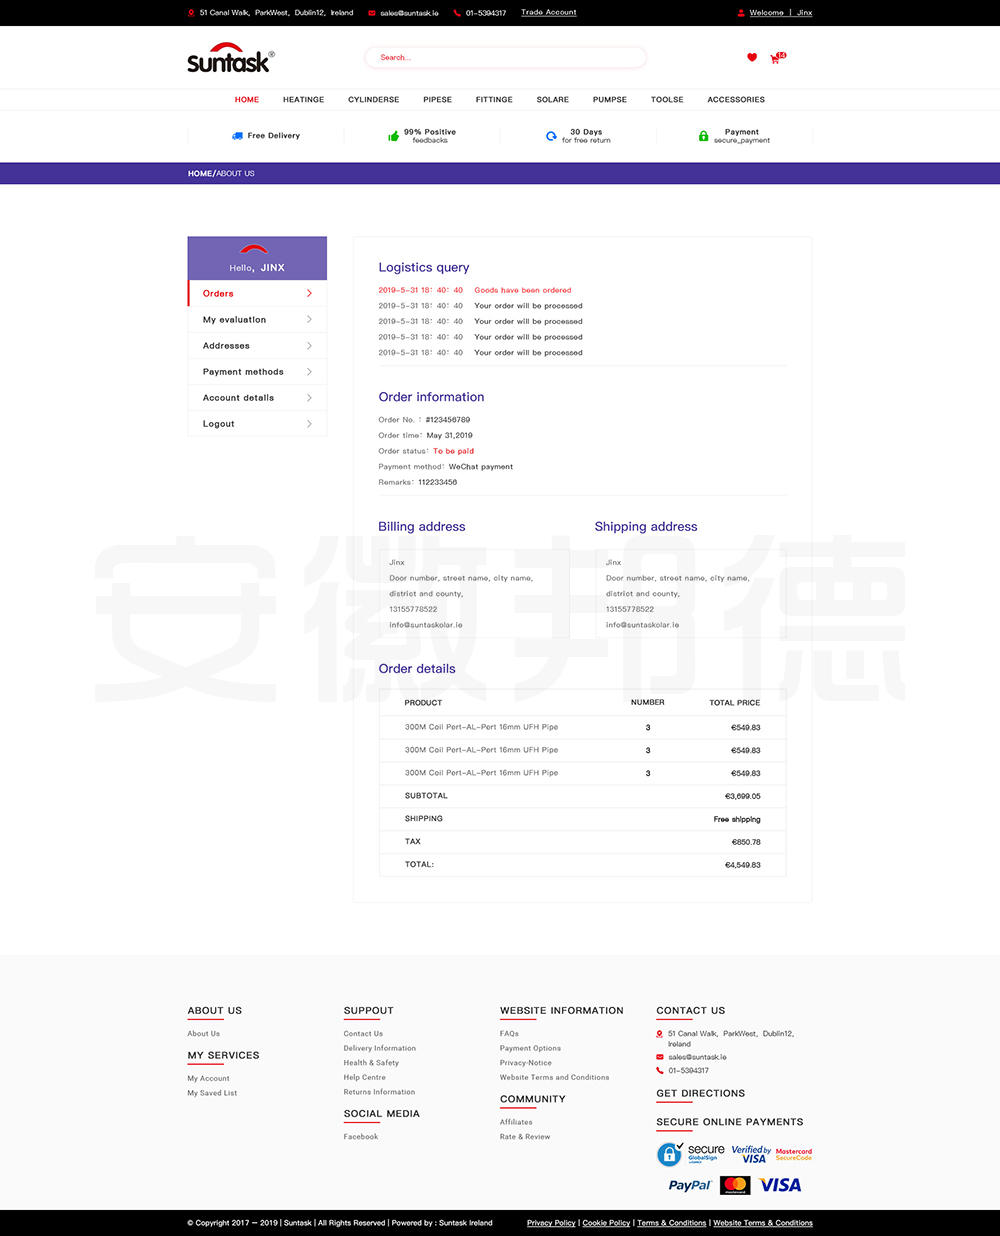
Task: Focus the Search input field
Action: tap(505, 58)
